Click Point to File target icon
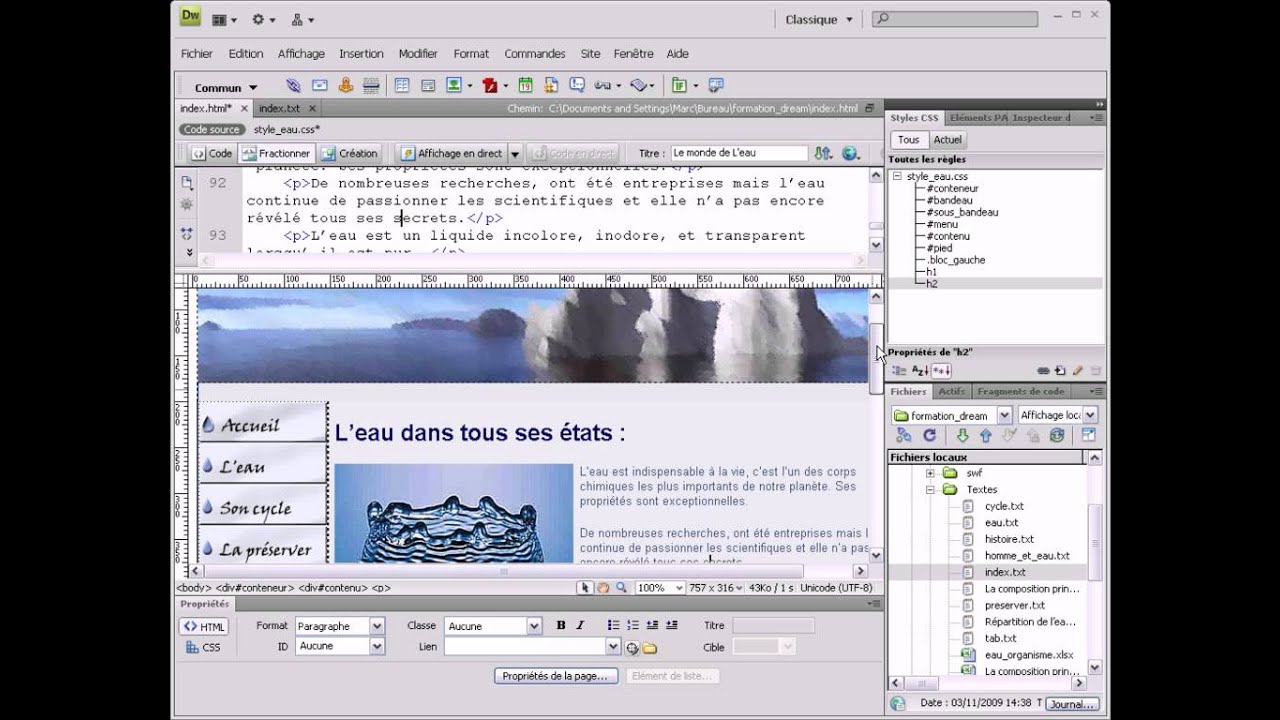This screenshot has height=720, width=1280. (x=632, y=648)
